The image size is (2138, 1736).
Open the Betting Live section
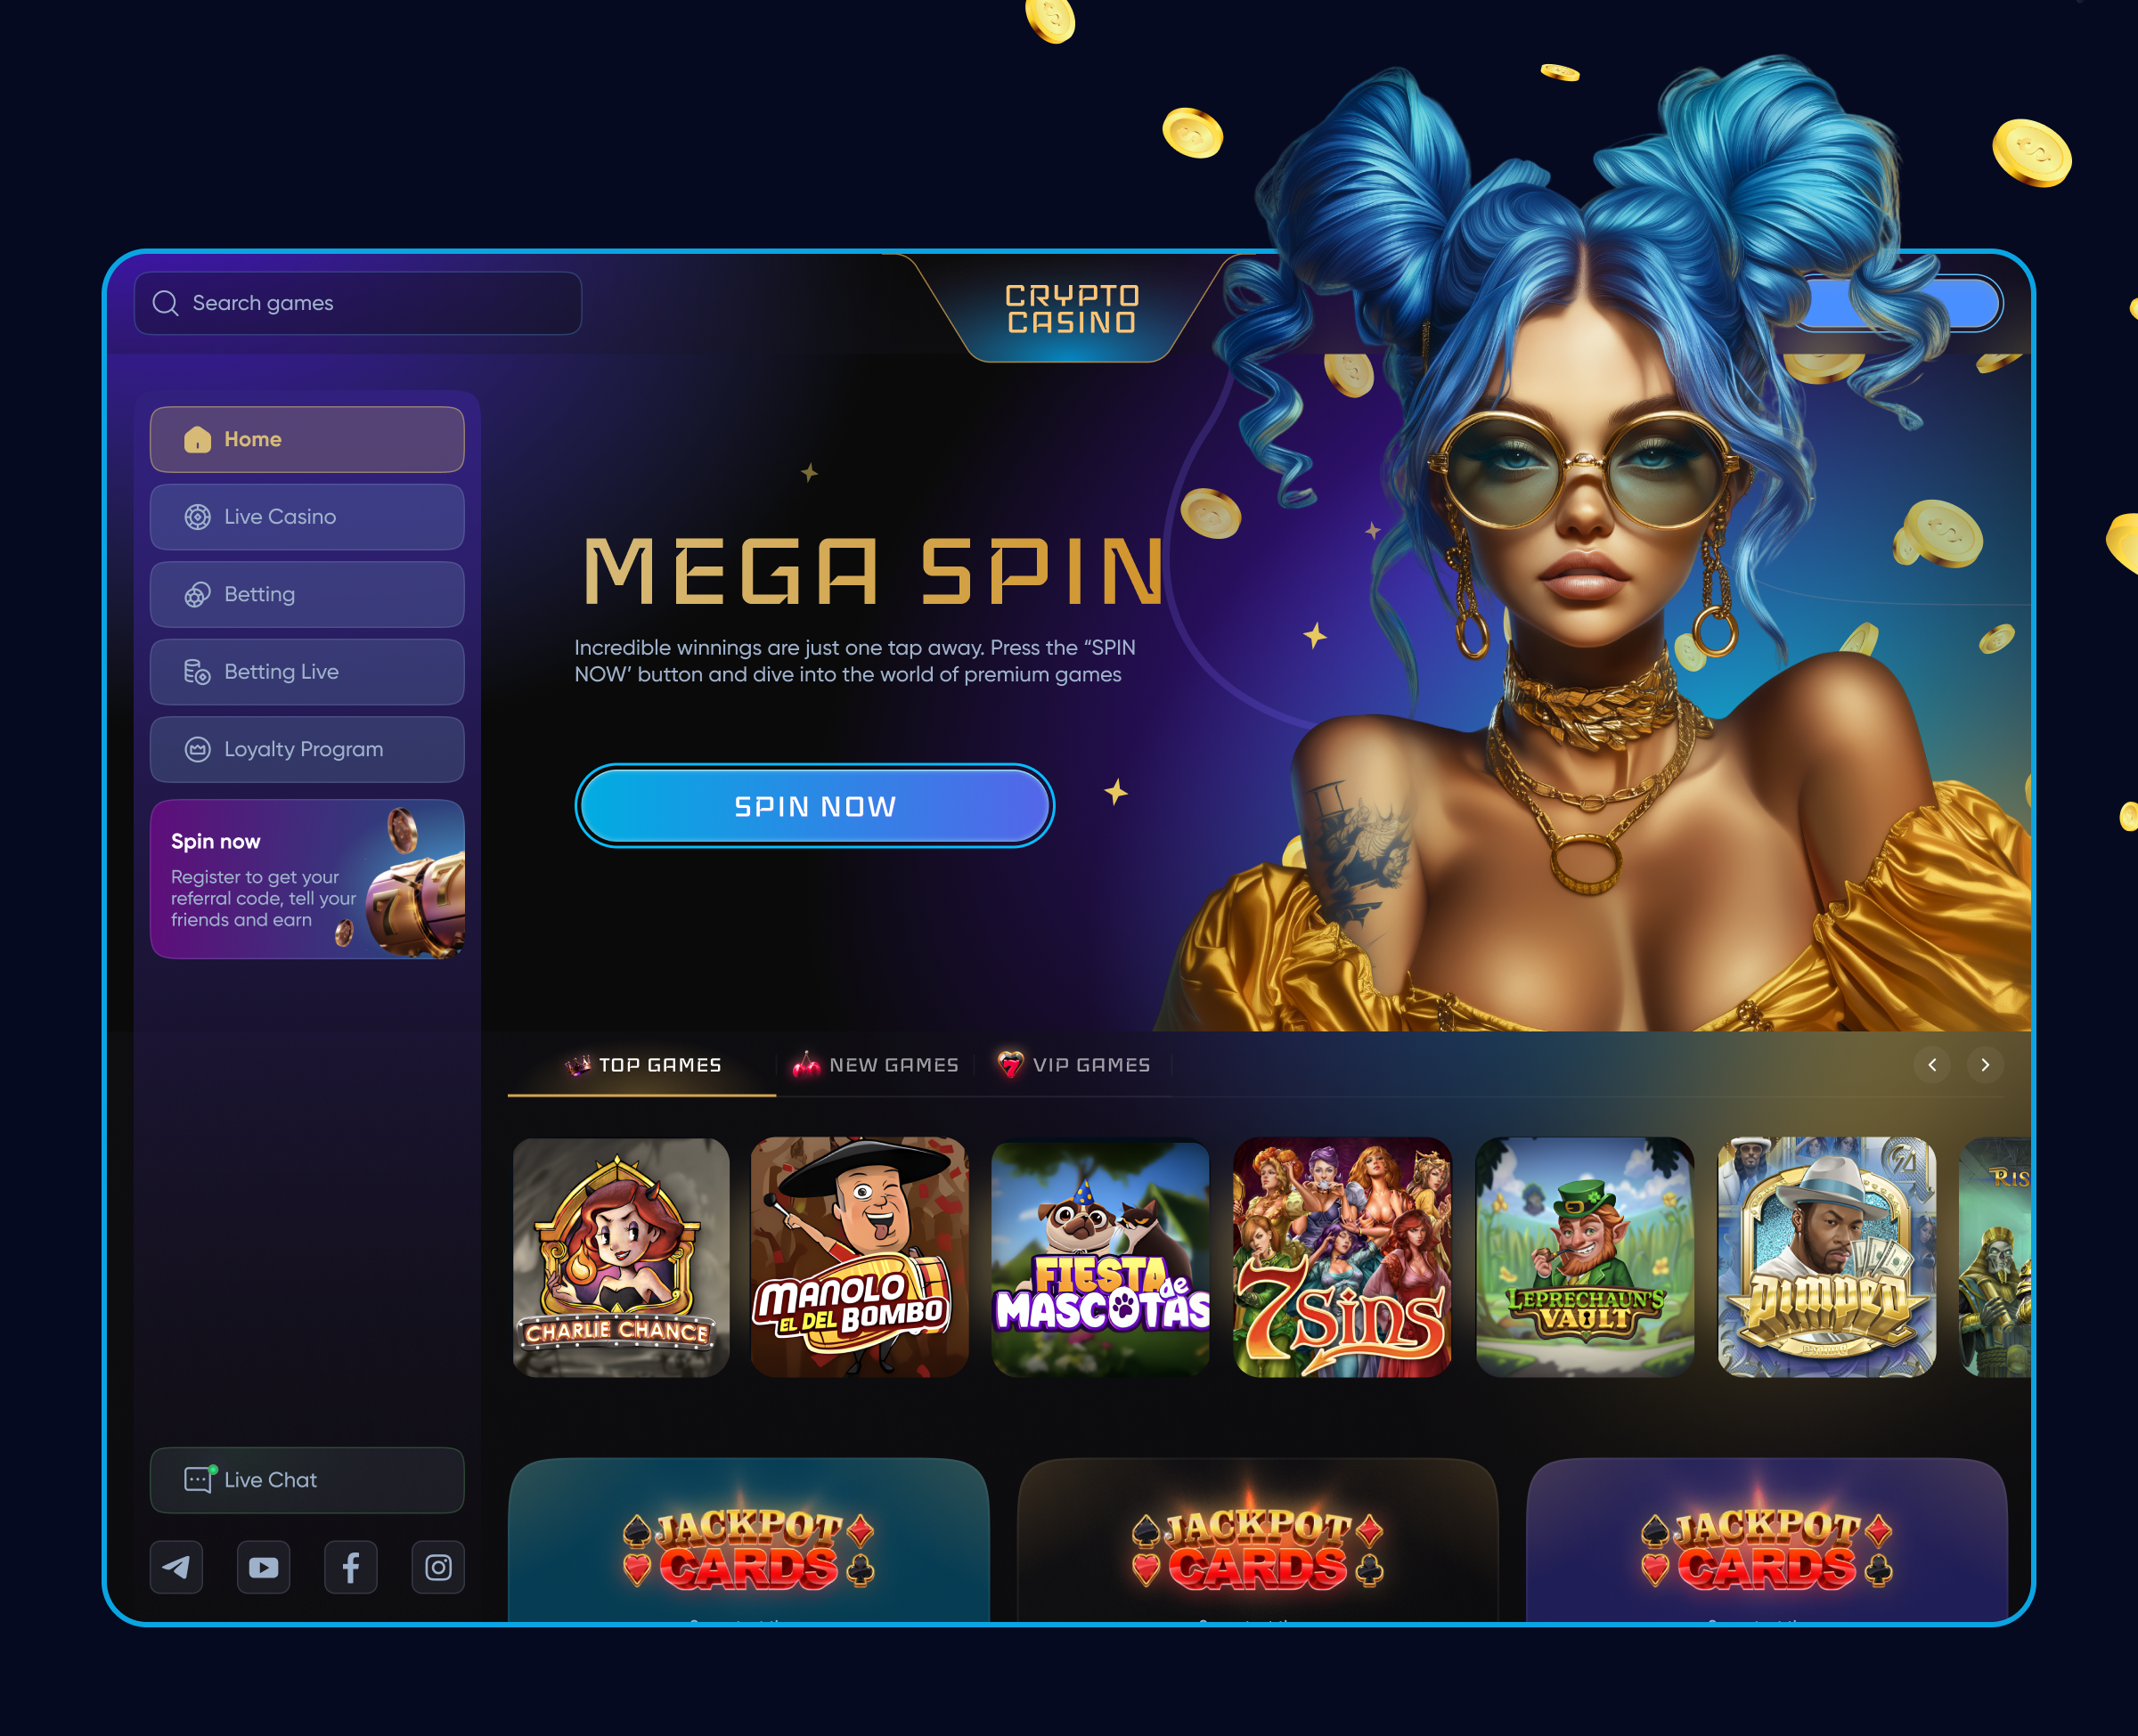click(x=307, y=672)
